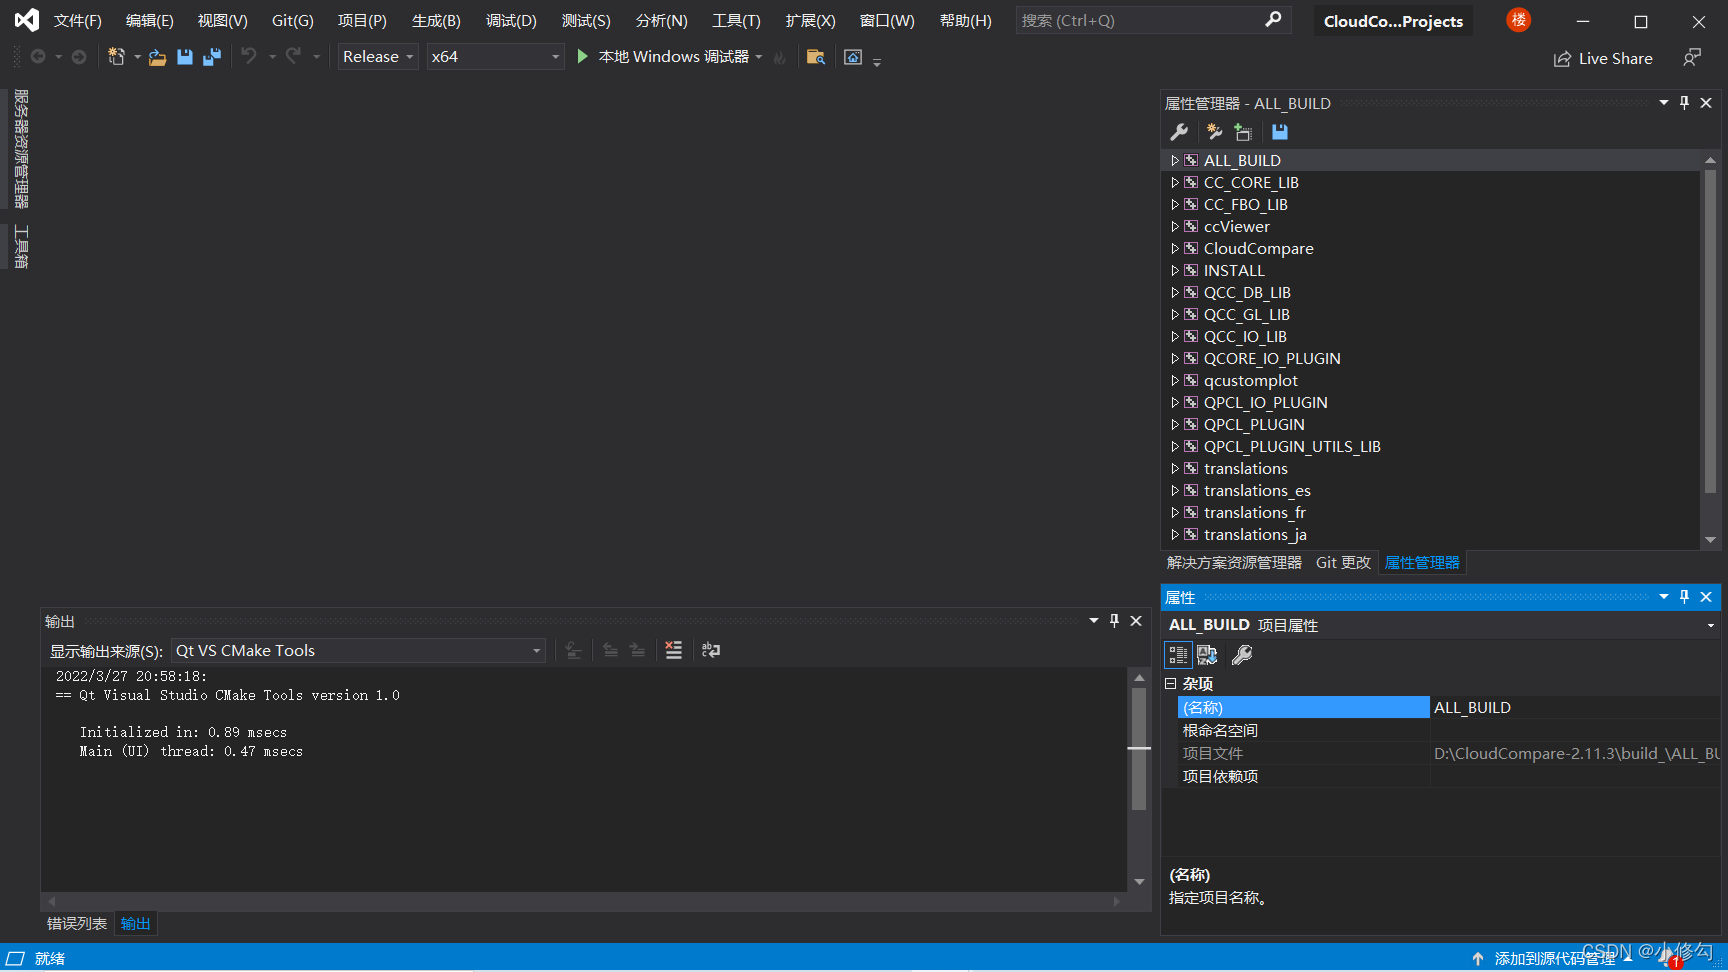Click the hot reload flame icon

pos(780,57)
